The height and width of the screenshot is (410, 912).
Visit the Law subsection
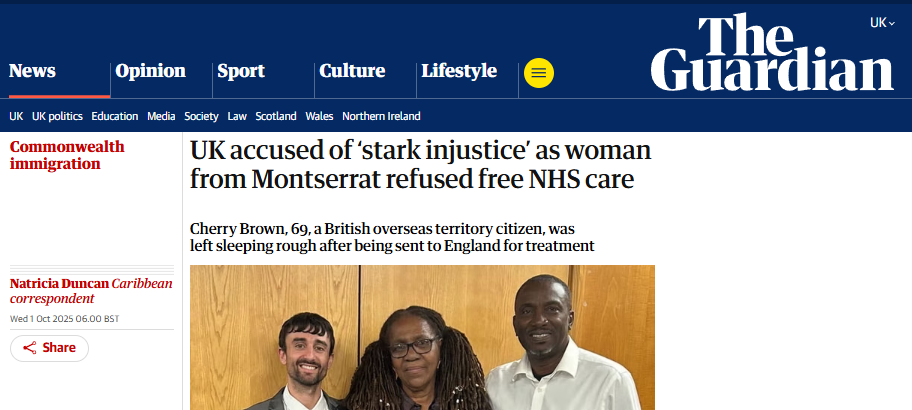pyautogui.click(x=237, y=116)
